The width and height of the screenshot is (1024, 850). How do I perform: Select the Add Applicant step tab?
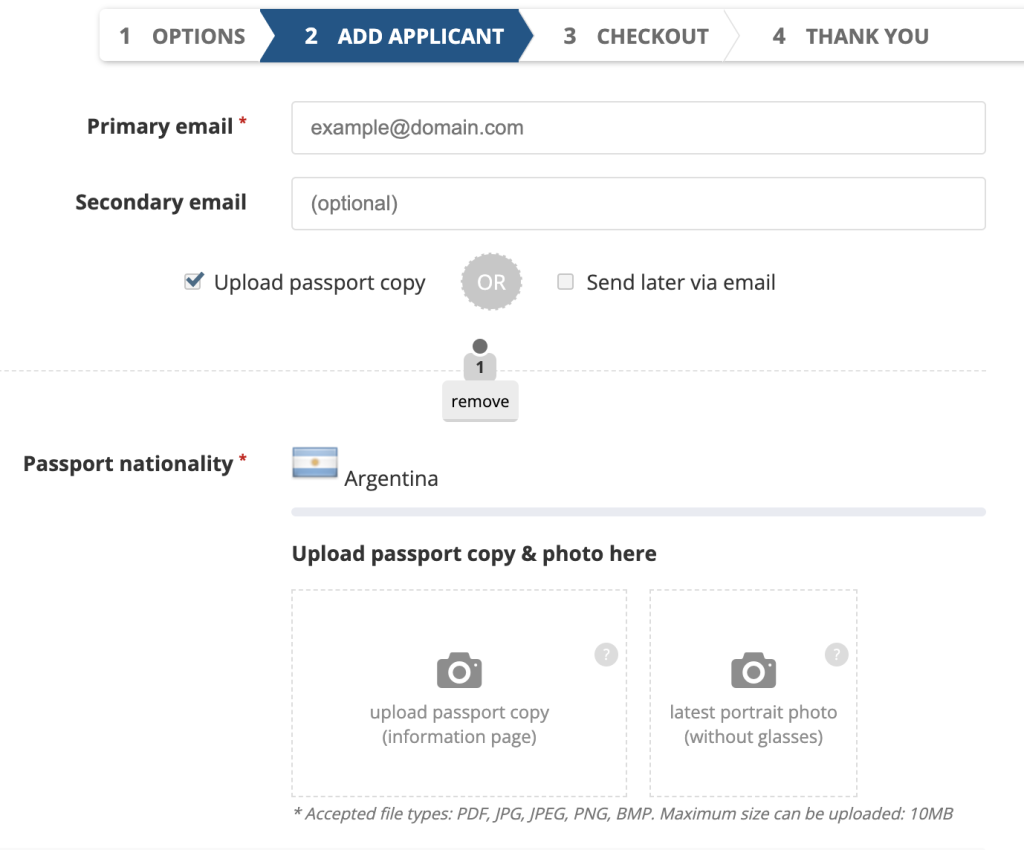point(396,36)
